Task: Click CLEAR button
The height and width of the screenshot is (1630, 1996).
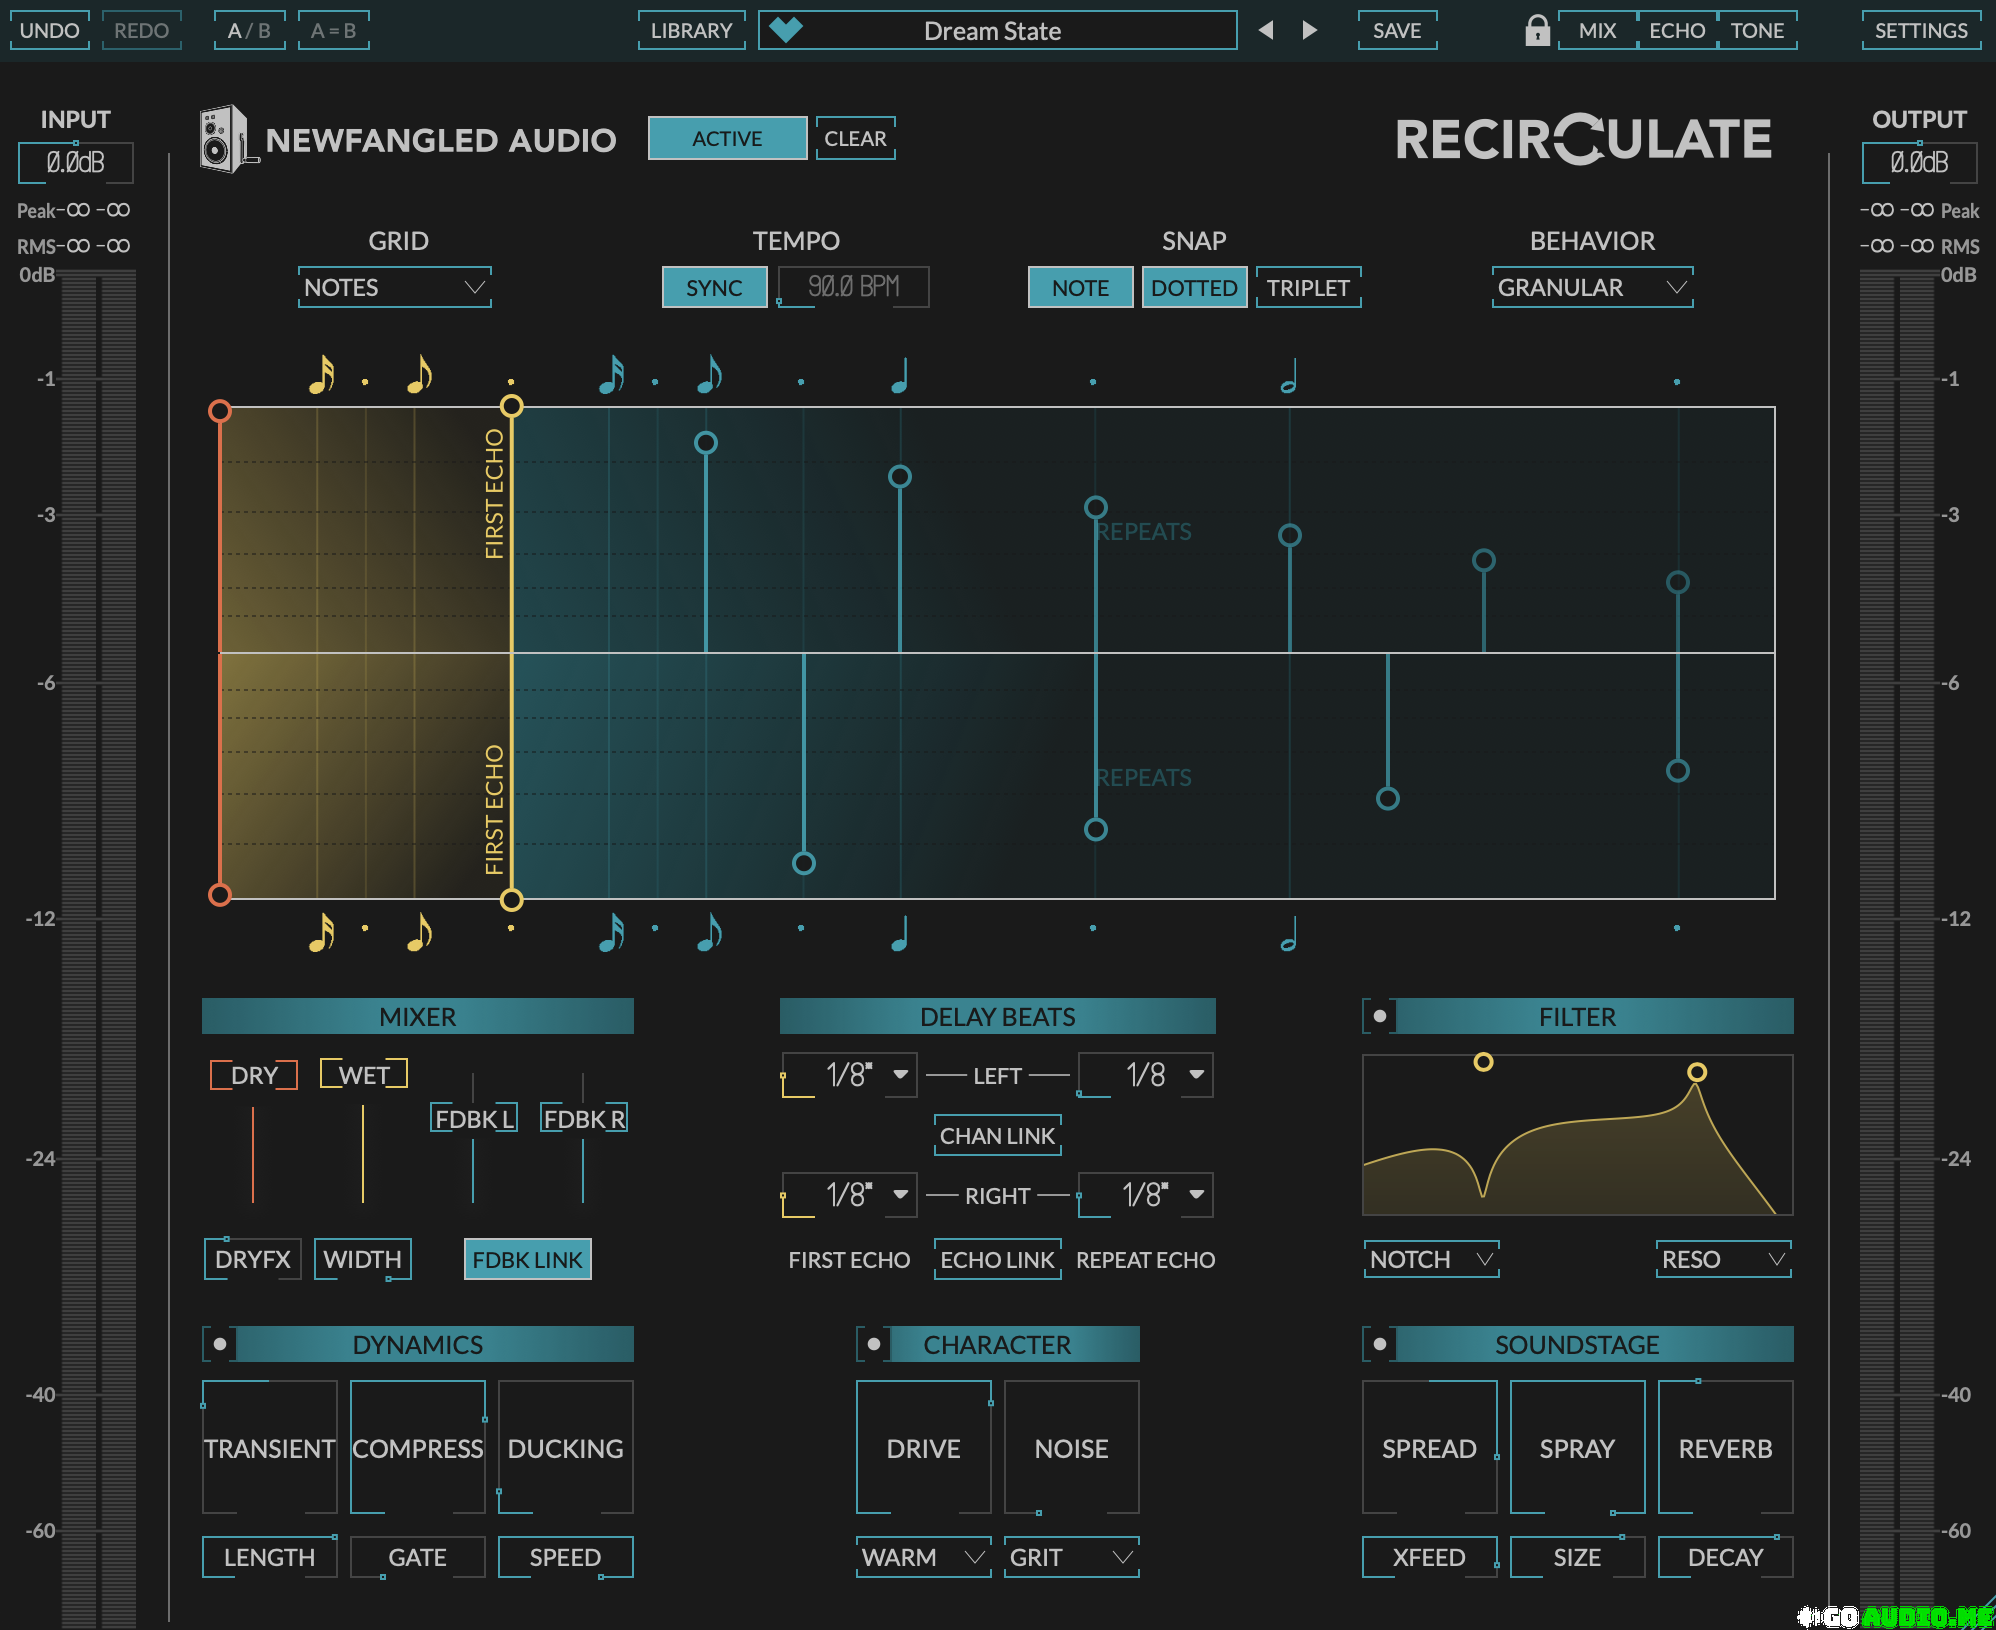Action: coord(855,138)
